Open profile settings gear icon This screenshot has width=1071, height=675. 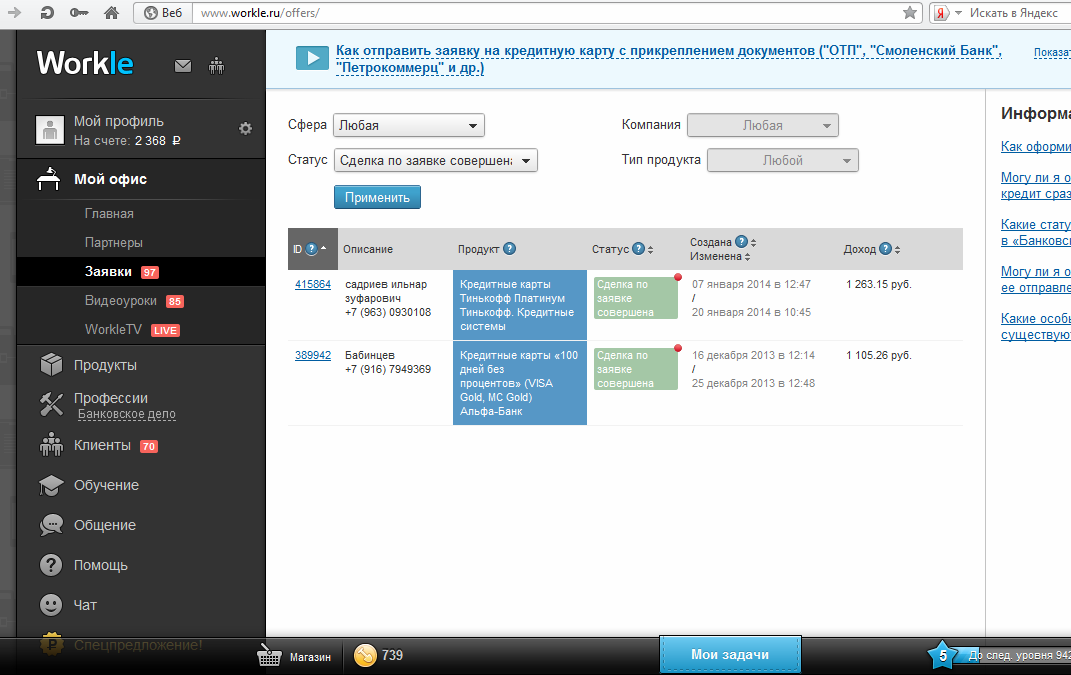245,128
